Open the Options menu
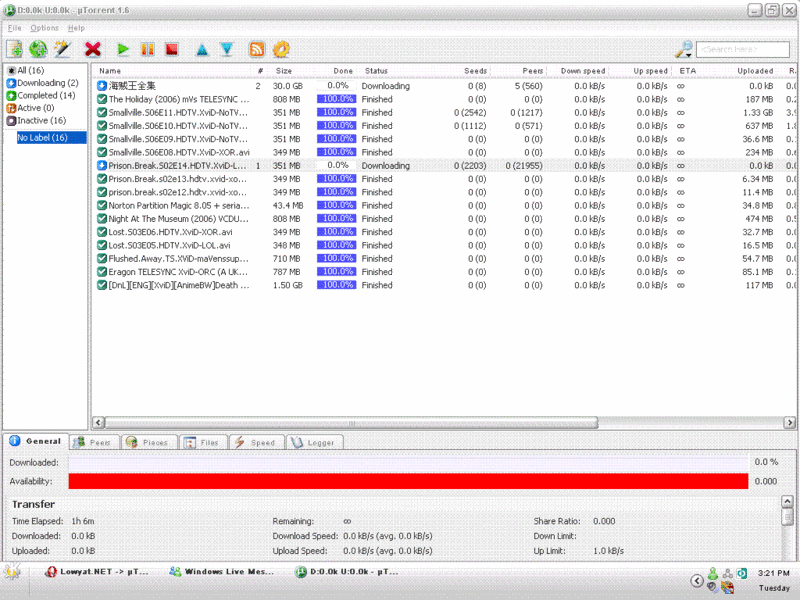Screen dimensions: 800x600 (44, 28)
